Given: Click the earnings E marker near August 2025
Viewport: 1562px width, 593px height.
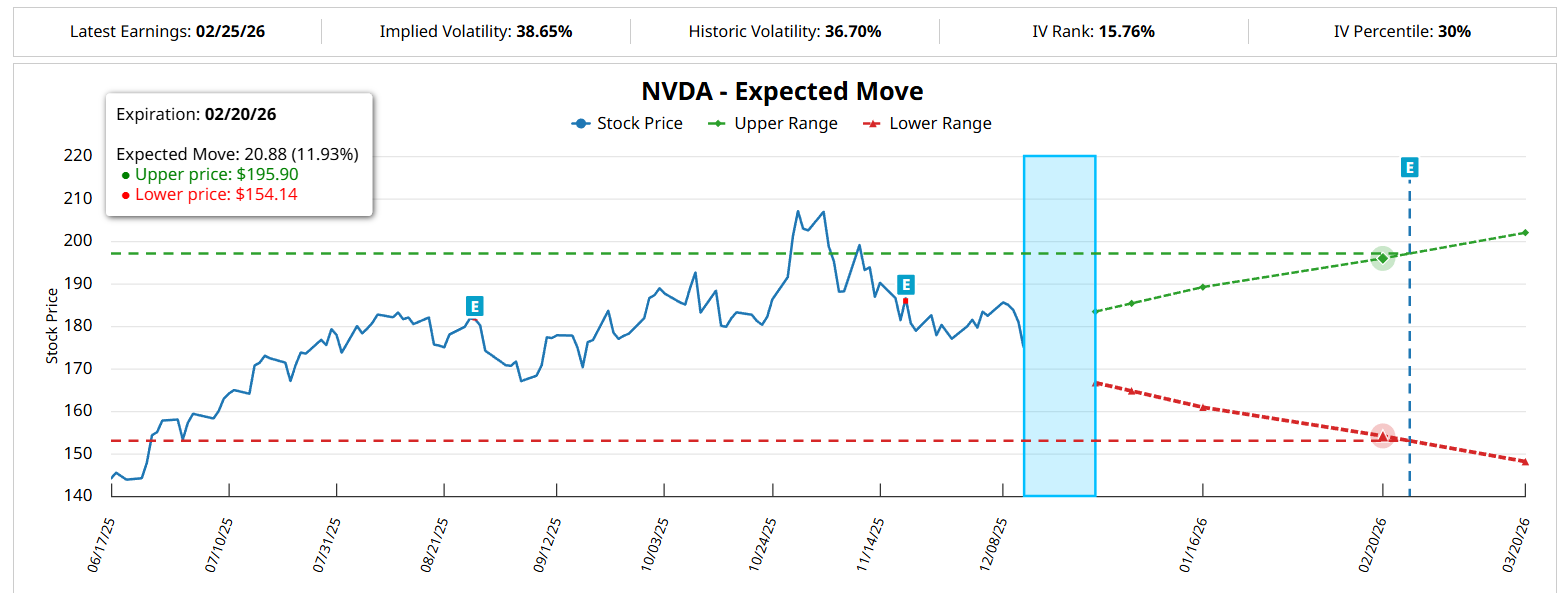Looking at the screenshot, I should point(474,306).
